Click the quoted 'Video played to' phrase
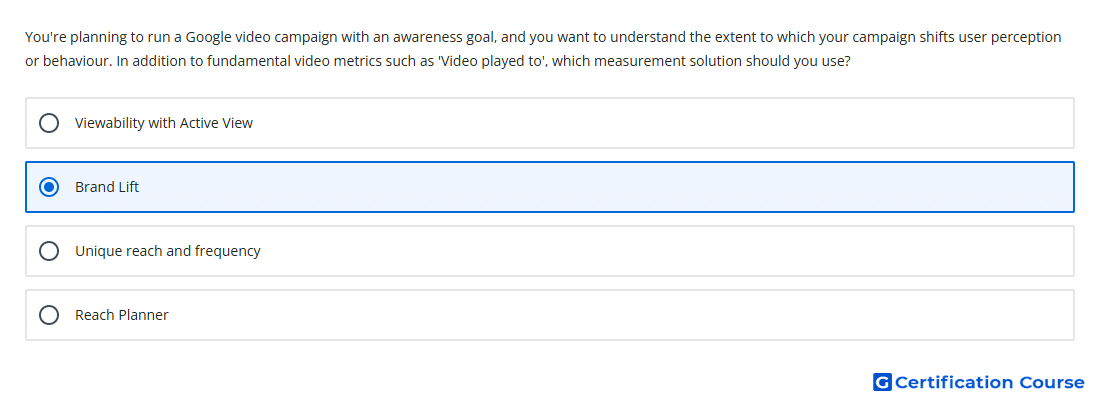This screenshot has width=1100, height=401. 492,62
